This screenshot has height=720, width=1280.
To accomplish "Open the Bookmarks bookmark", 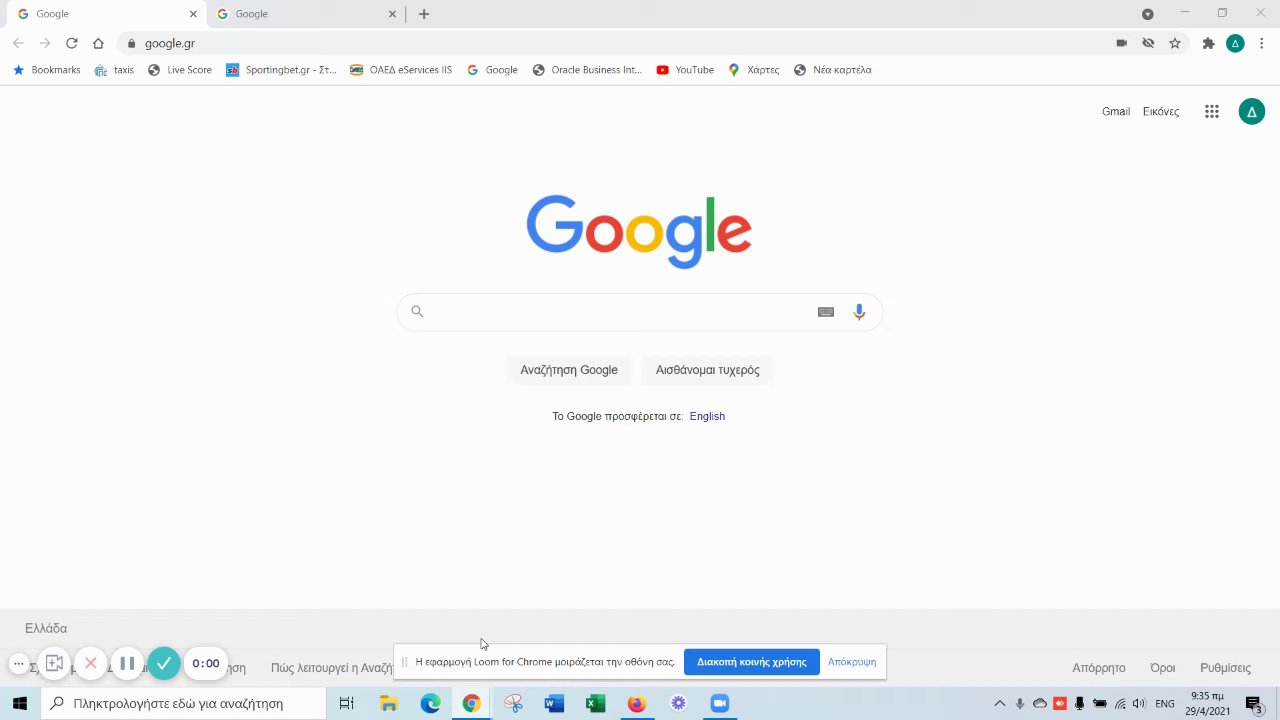I will click(x=46, y=70).
